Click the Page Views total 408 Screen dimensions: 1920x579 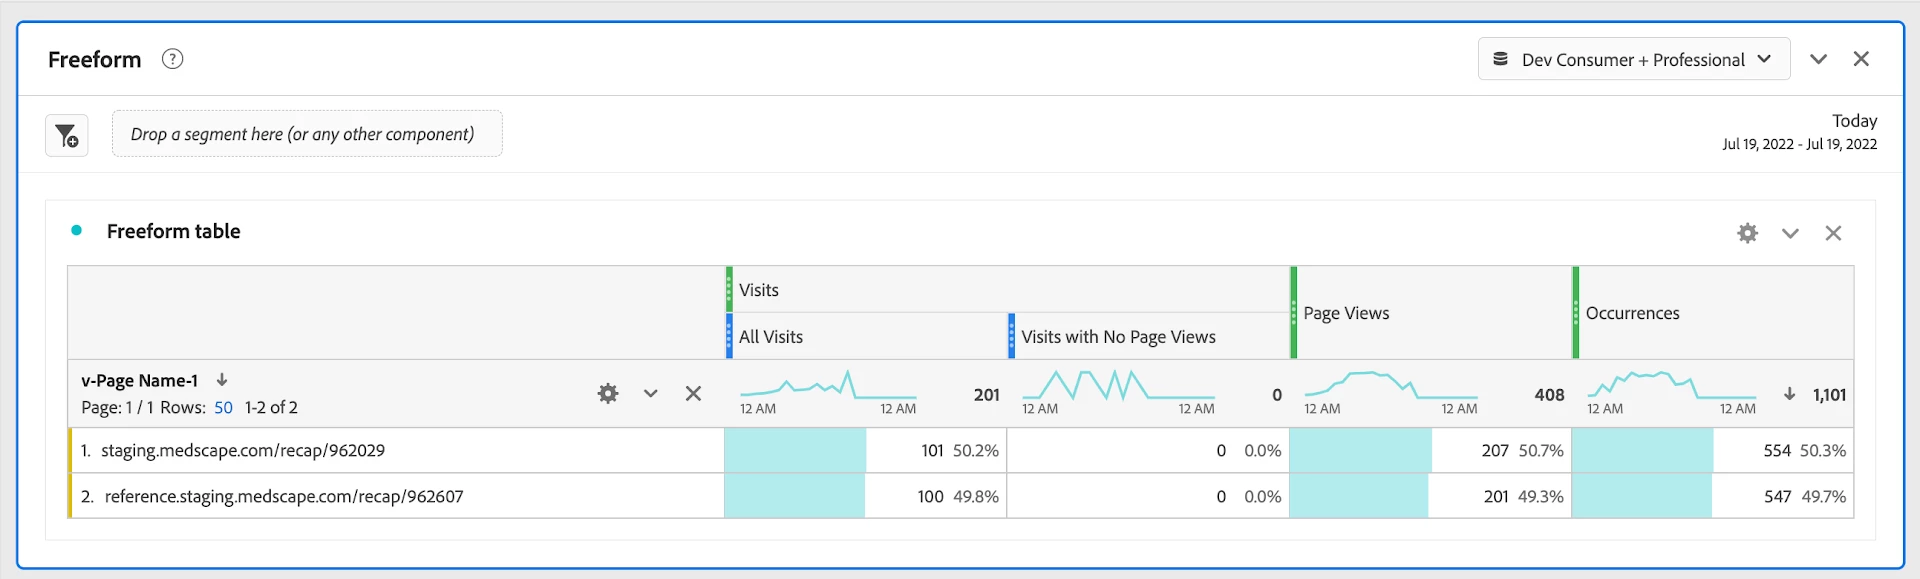(x=1549, y=395)
